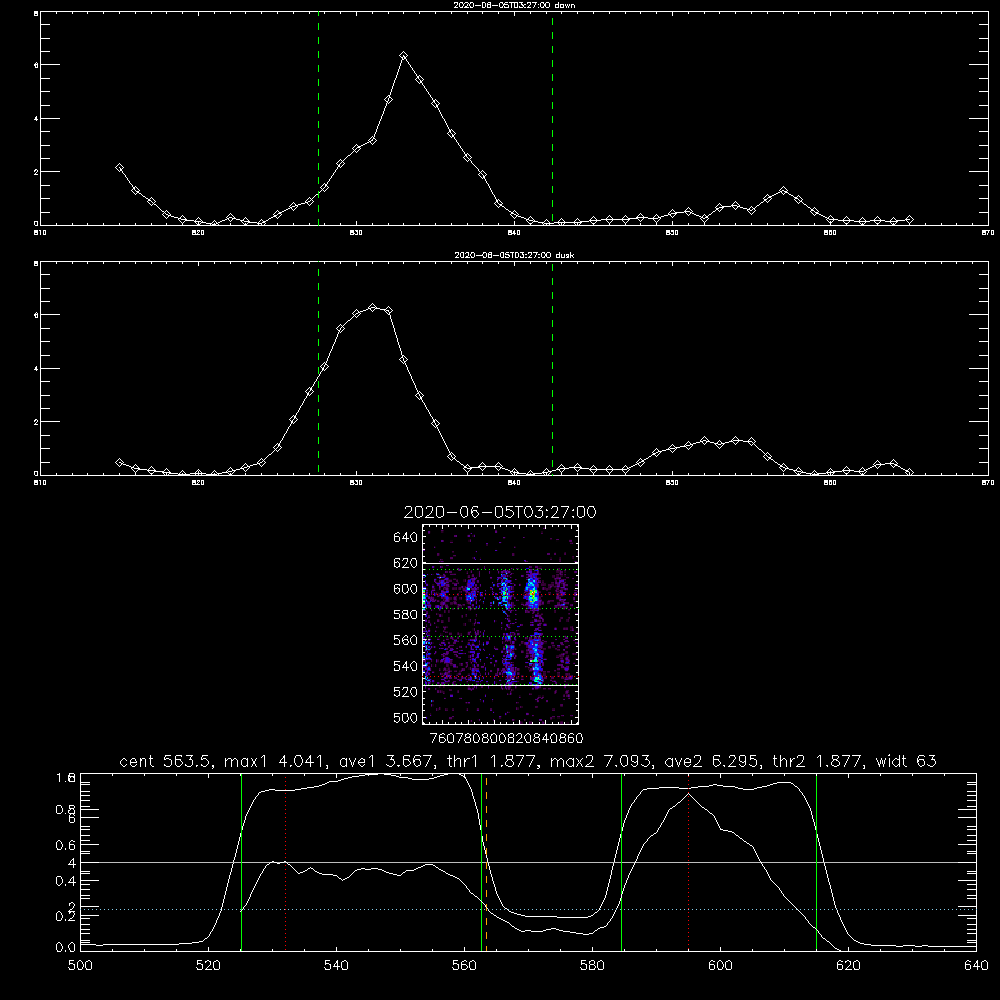1000x1000 pixels.
Task: Click the y-axis label 540 beside spectral image
Action: (405, 666)
